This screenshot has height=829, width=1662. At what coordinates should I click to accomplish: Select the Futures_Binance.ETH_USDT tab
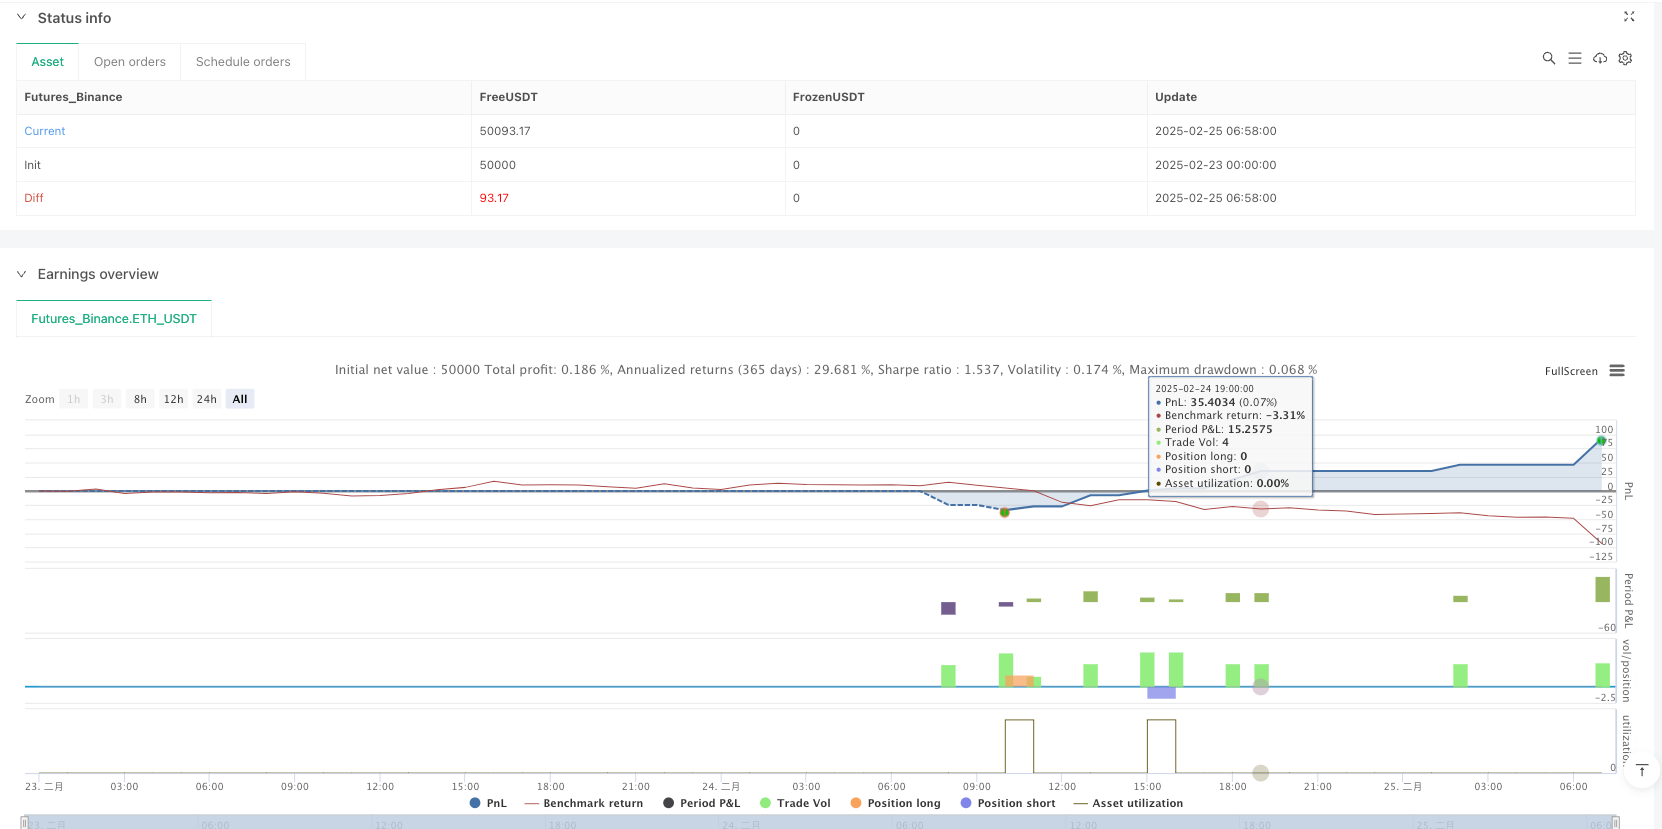tap(114, 319)
